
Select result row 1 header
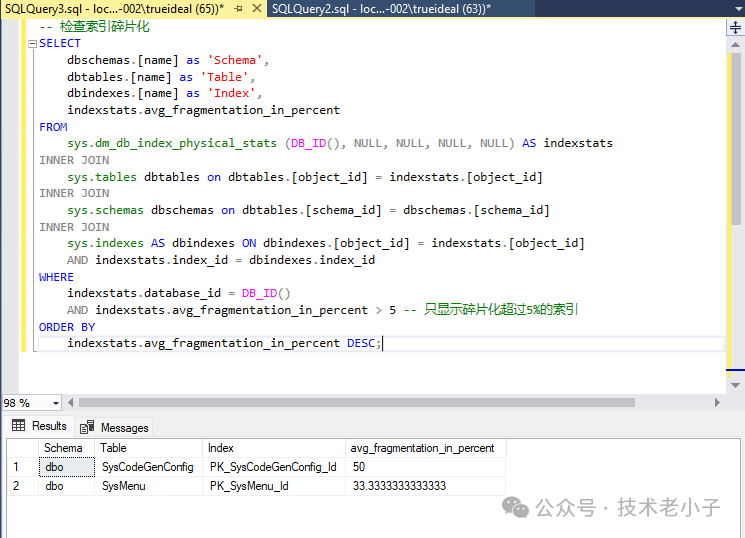[23, 467]
